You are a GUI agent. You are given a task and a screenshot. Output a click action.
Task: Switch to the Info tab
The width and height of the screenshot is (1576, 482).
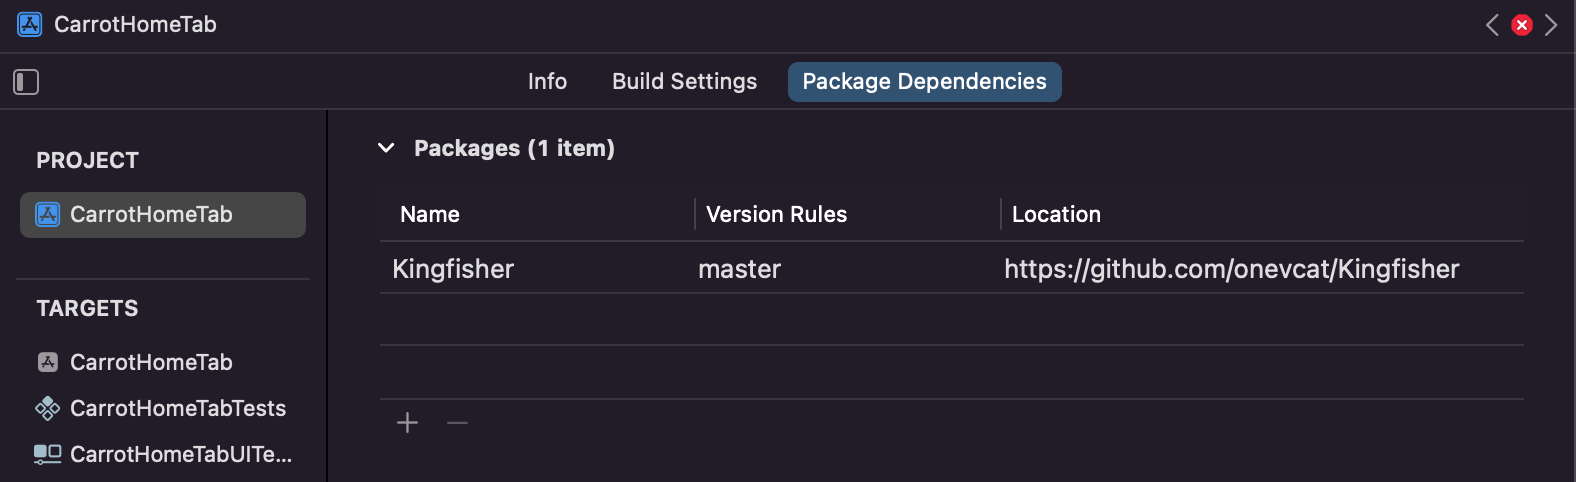point(547,82)
